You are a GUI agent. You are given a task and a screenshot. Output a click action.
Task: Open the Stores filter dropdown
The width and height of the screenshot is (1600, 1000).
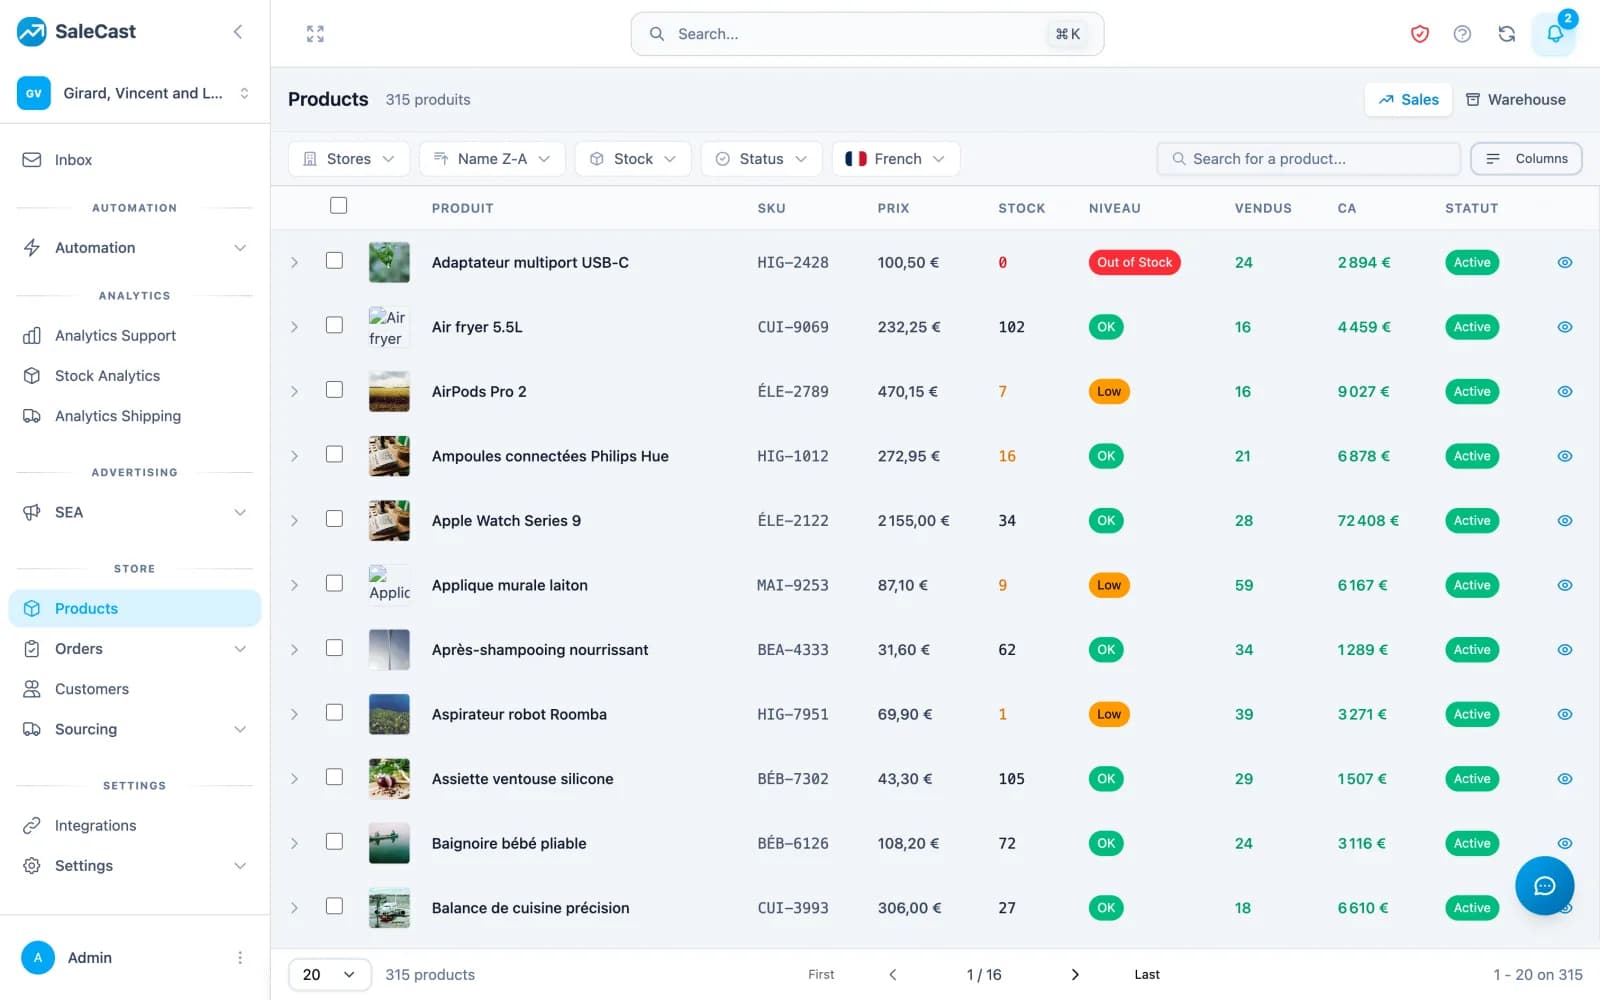(349, 159)
